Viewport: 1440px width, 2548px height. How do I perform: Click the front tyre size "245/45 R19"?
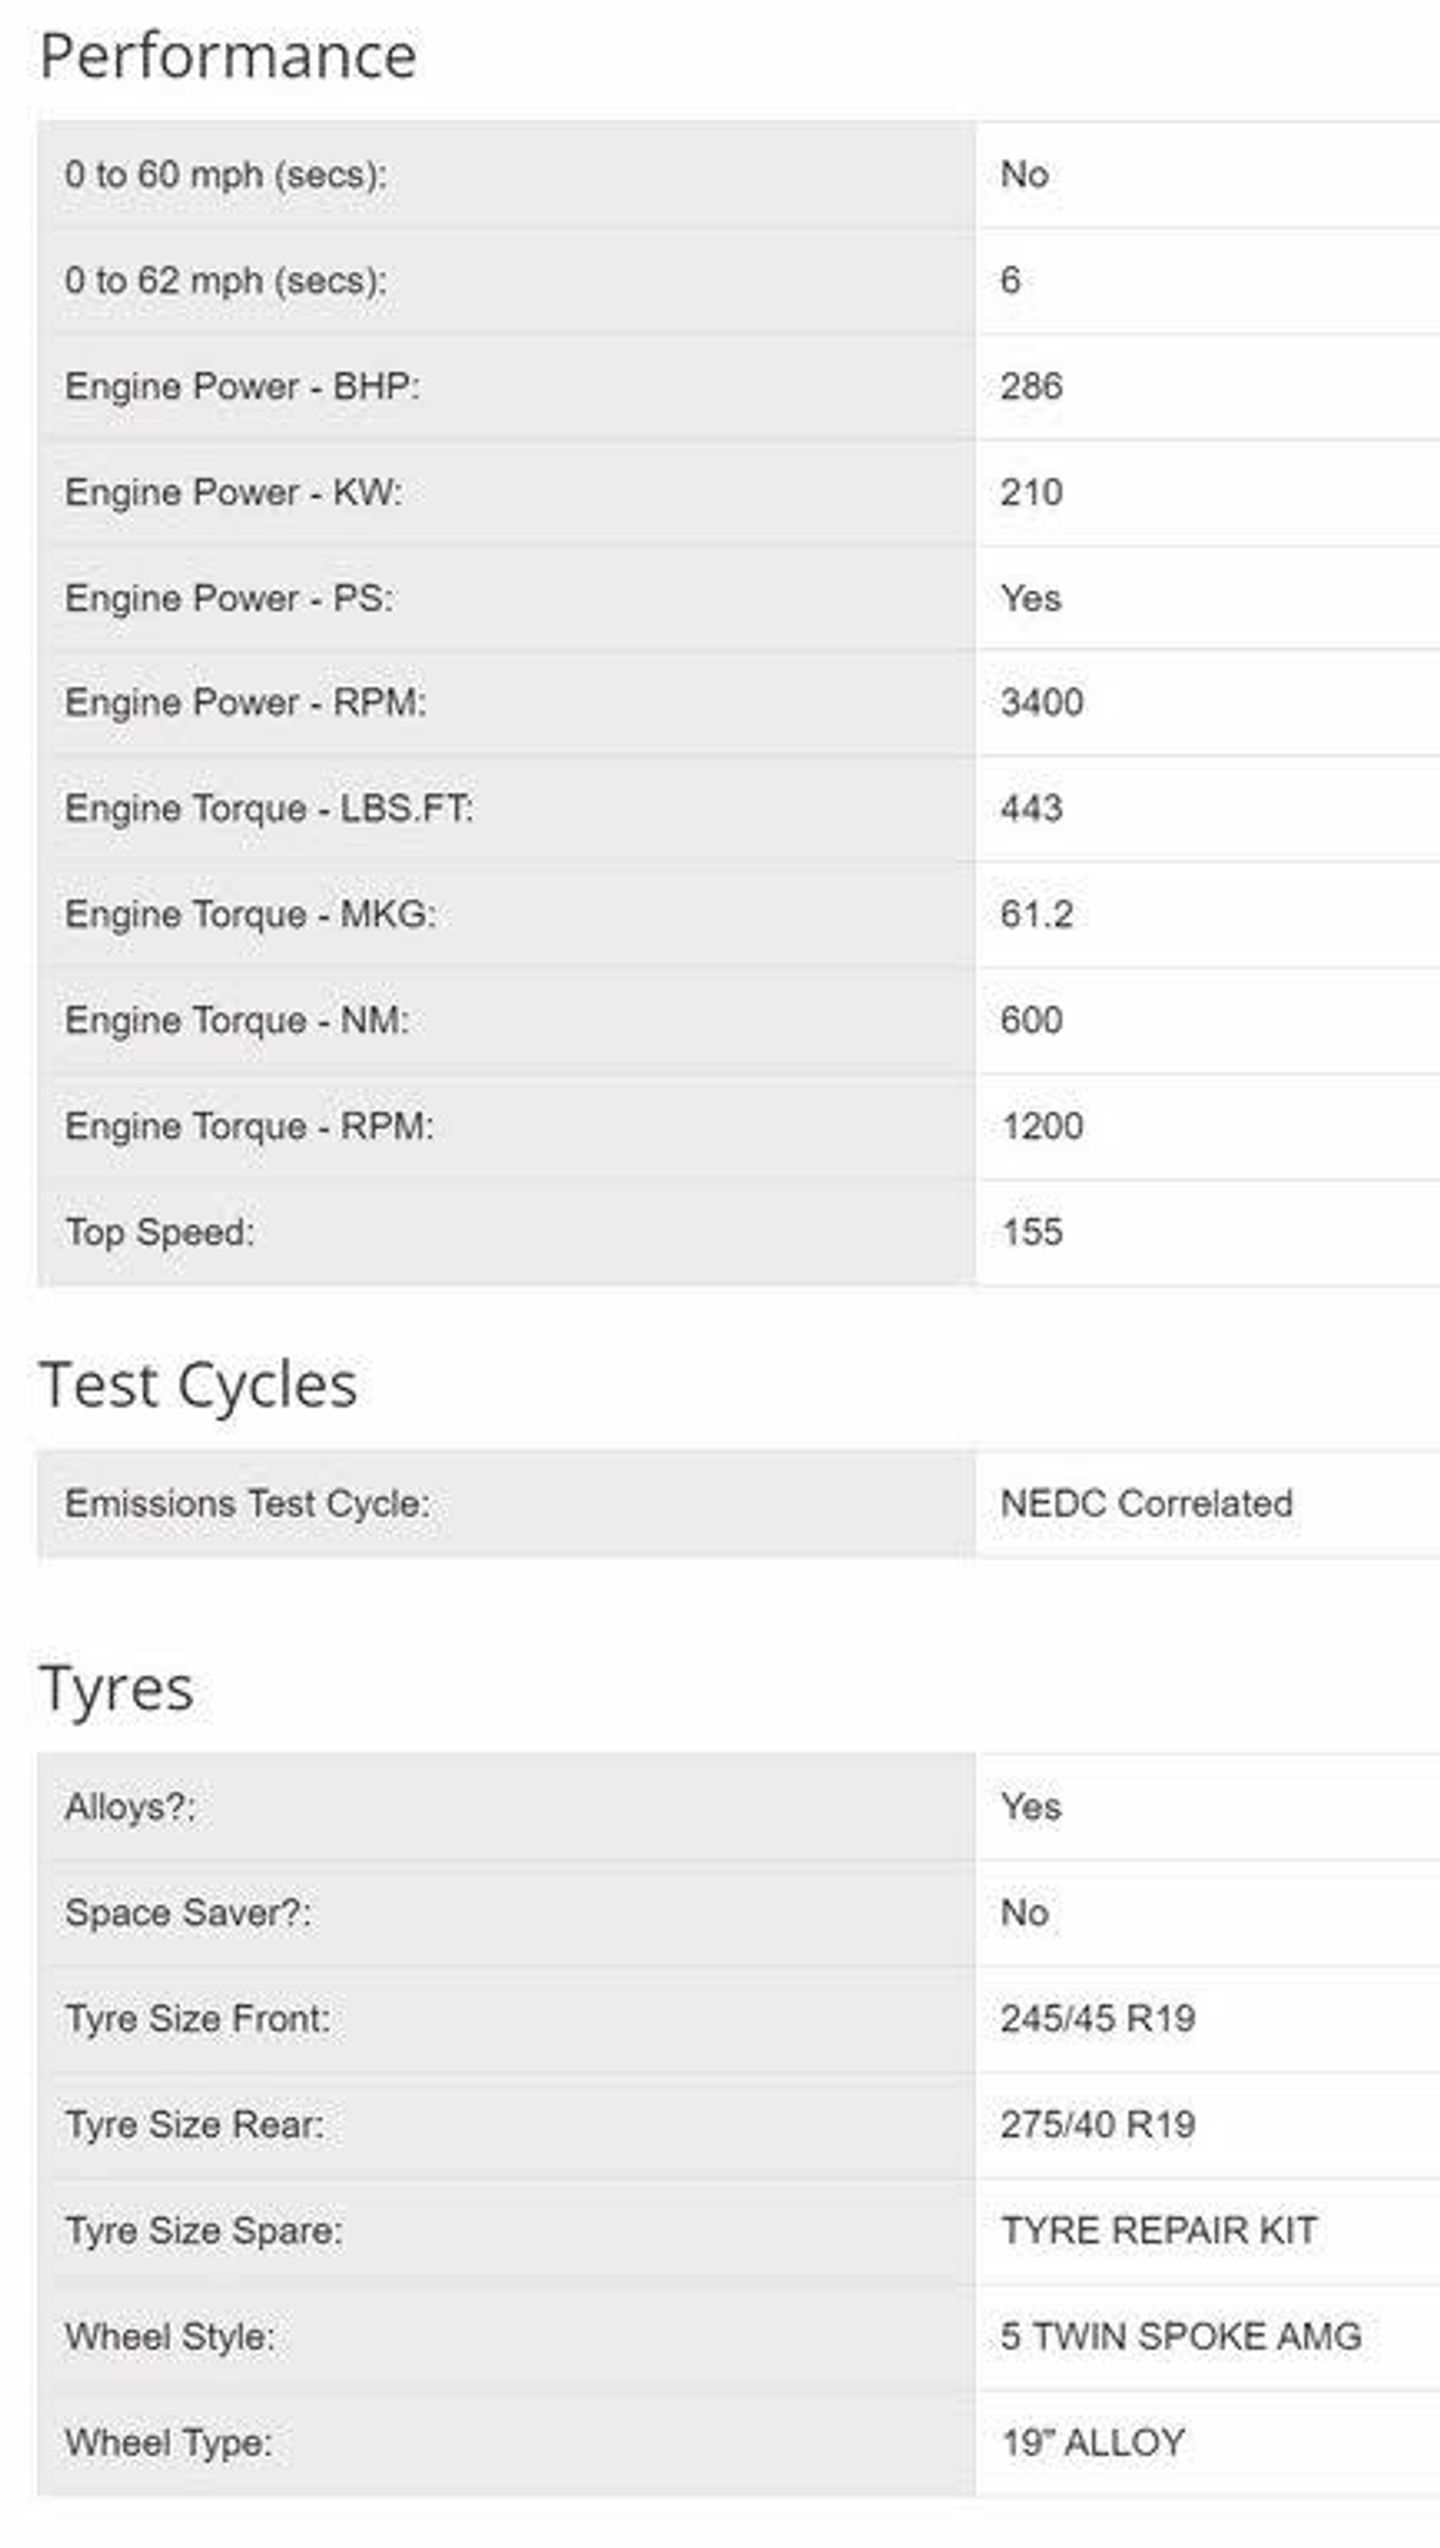[1097, 2018]
